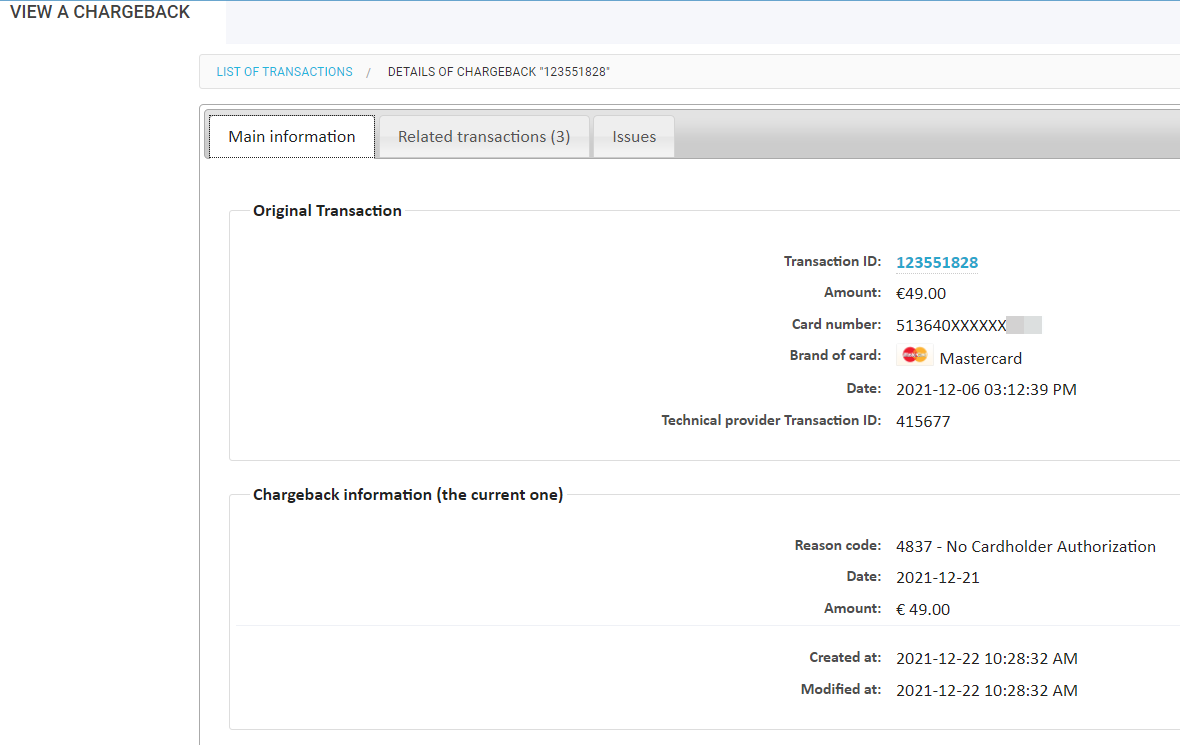Switch to the Related transactions (3) tab
Screen dimensions: 1180x745
pyautogui.click(x=483, y=136)
